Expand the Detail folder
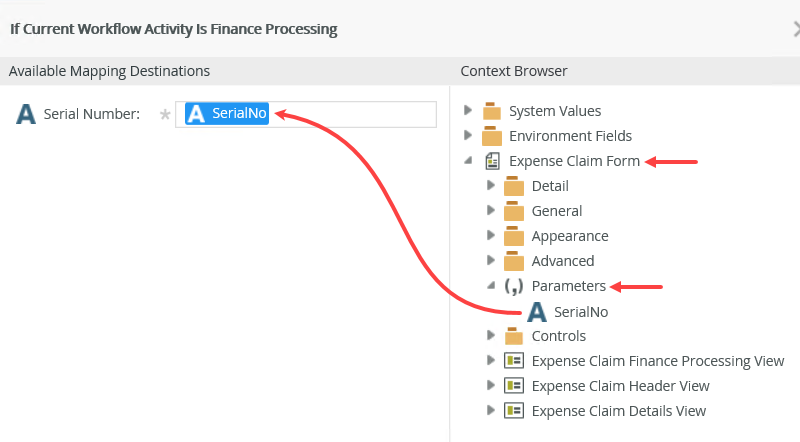The image size is (800, 442). click(490, 186)
